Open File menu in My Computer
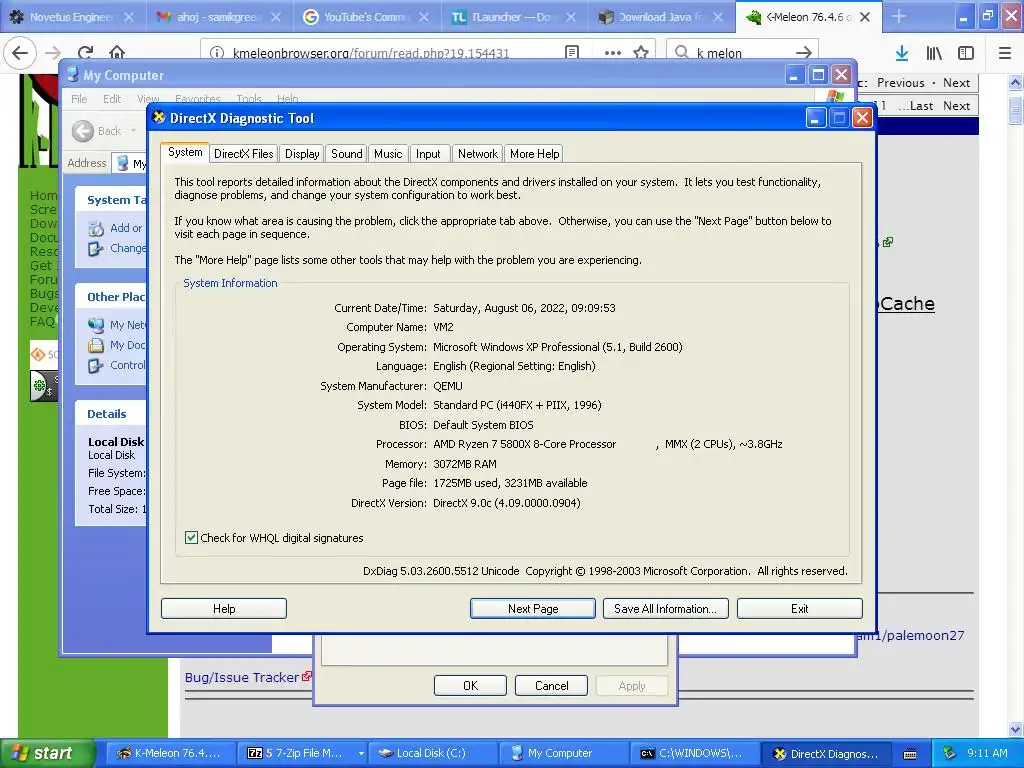The width and height of the screenshot is (1024, 768). [79, 99]
